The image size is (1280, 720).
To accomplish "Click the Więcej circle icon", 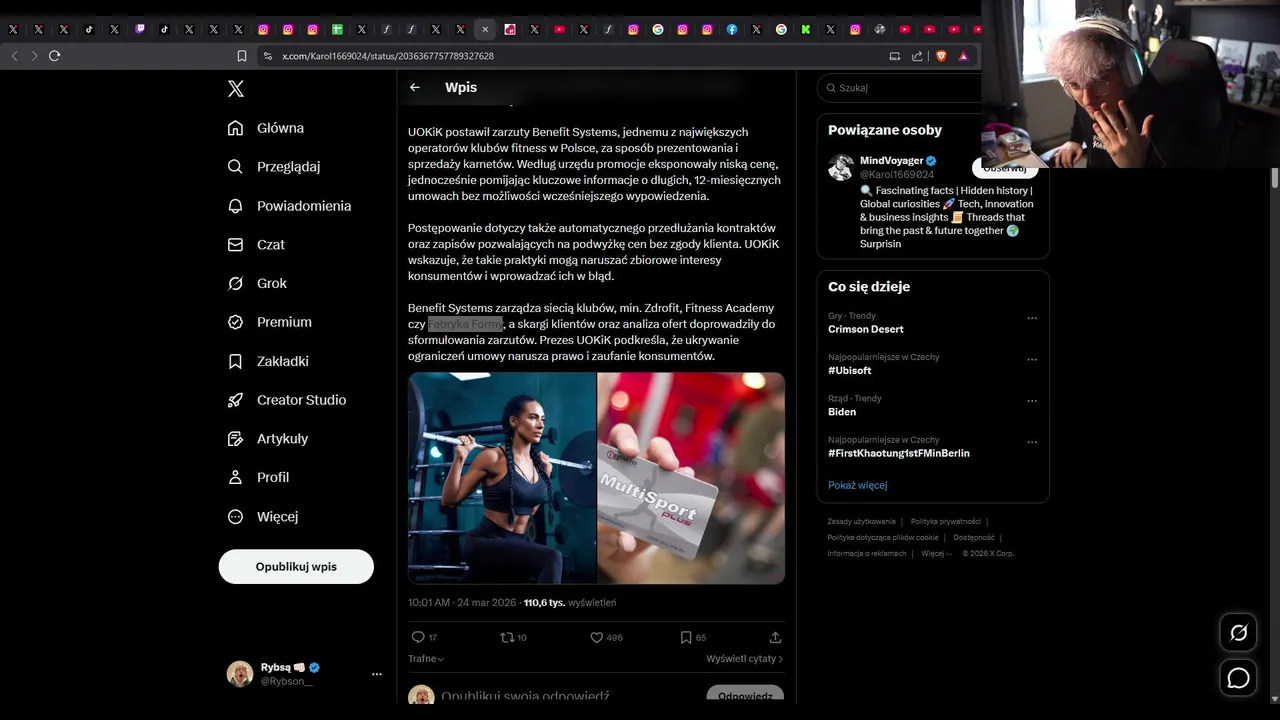I will click(236, 517).
